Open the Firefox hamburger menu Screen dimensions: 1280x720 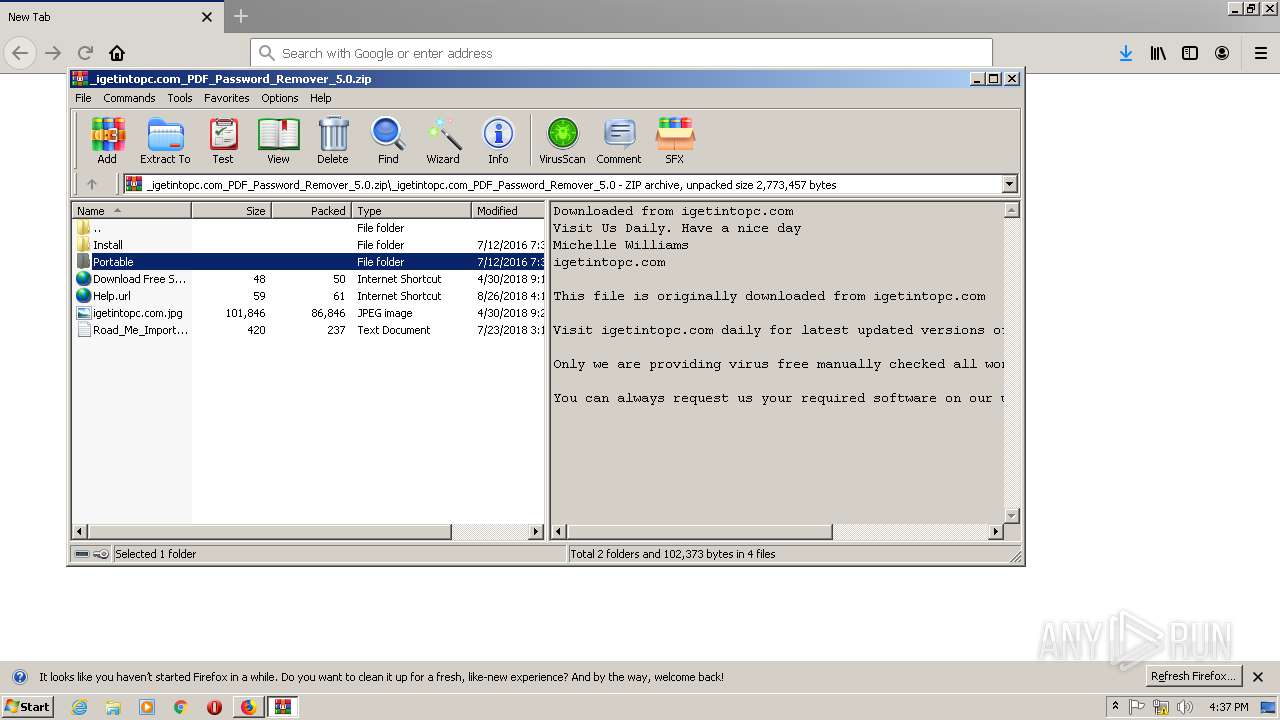click(x=1259, y=53)
